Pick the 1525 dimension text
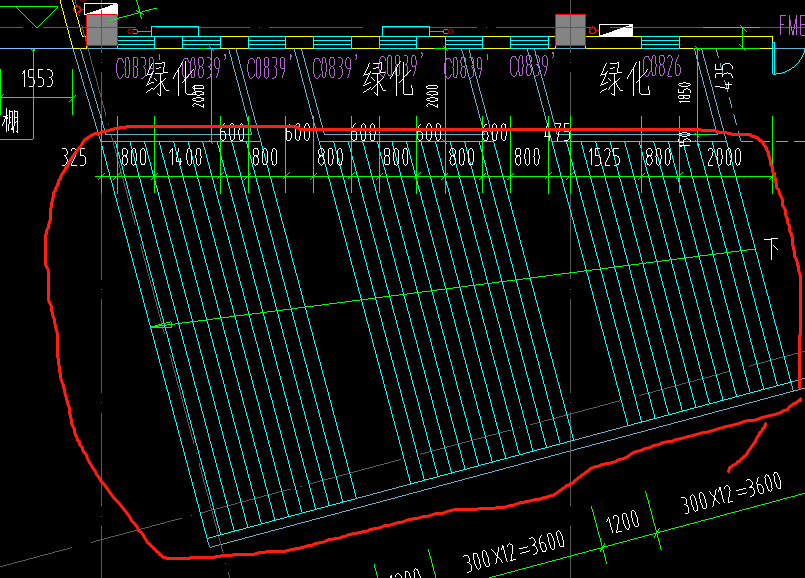The width and height of the screenshot is (805, 578). (x=606, y=157)
